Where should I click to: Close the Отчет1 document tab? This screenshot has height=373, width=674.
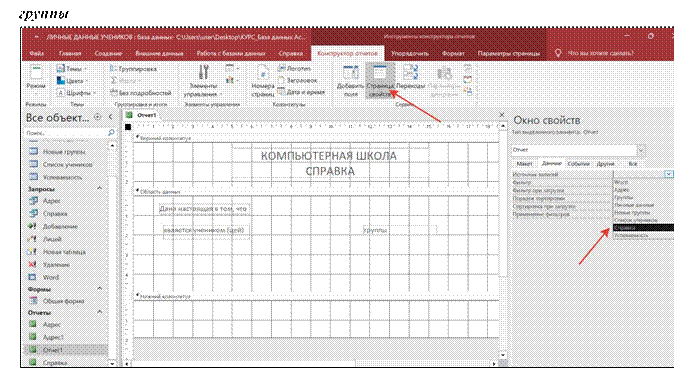pyautogui.click(x=502, y=115)
